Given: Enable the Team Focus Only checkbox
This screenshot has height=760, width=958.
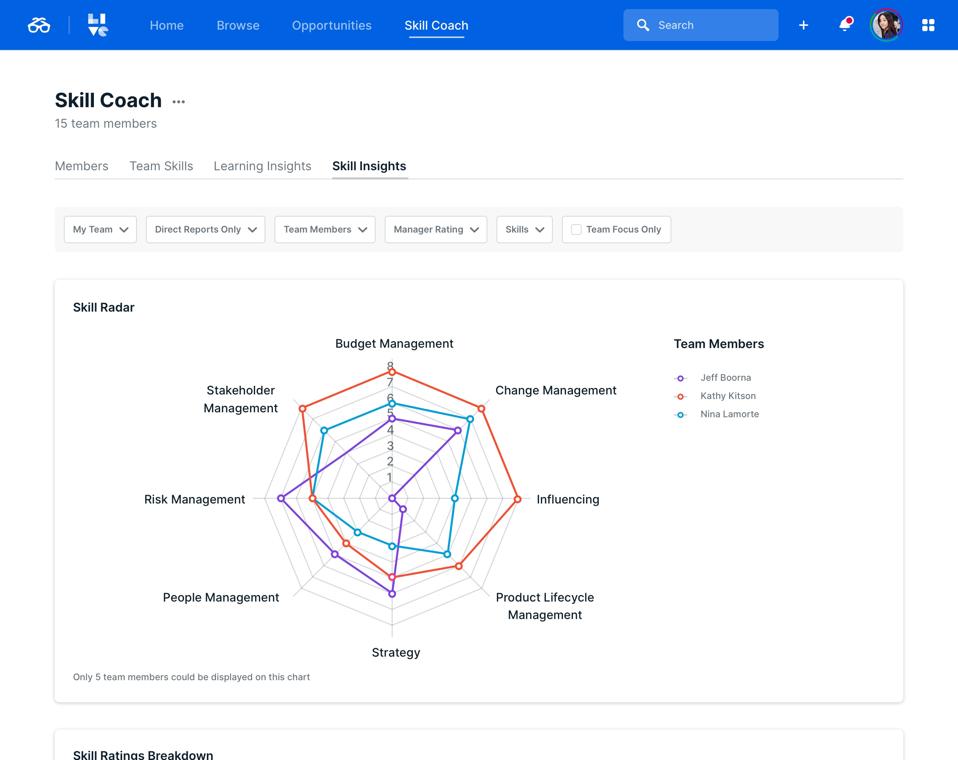Looking at the screenshot, I should (576, 230).
